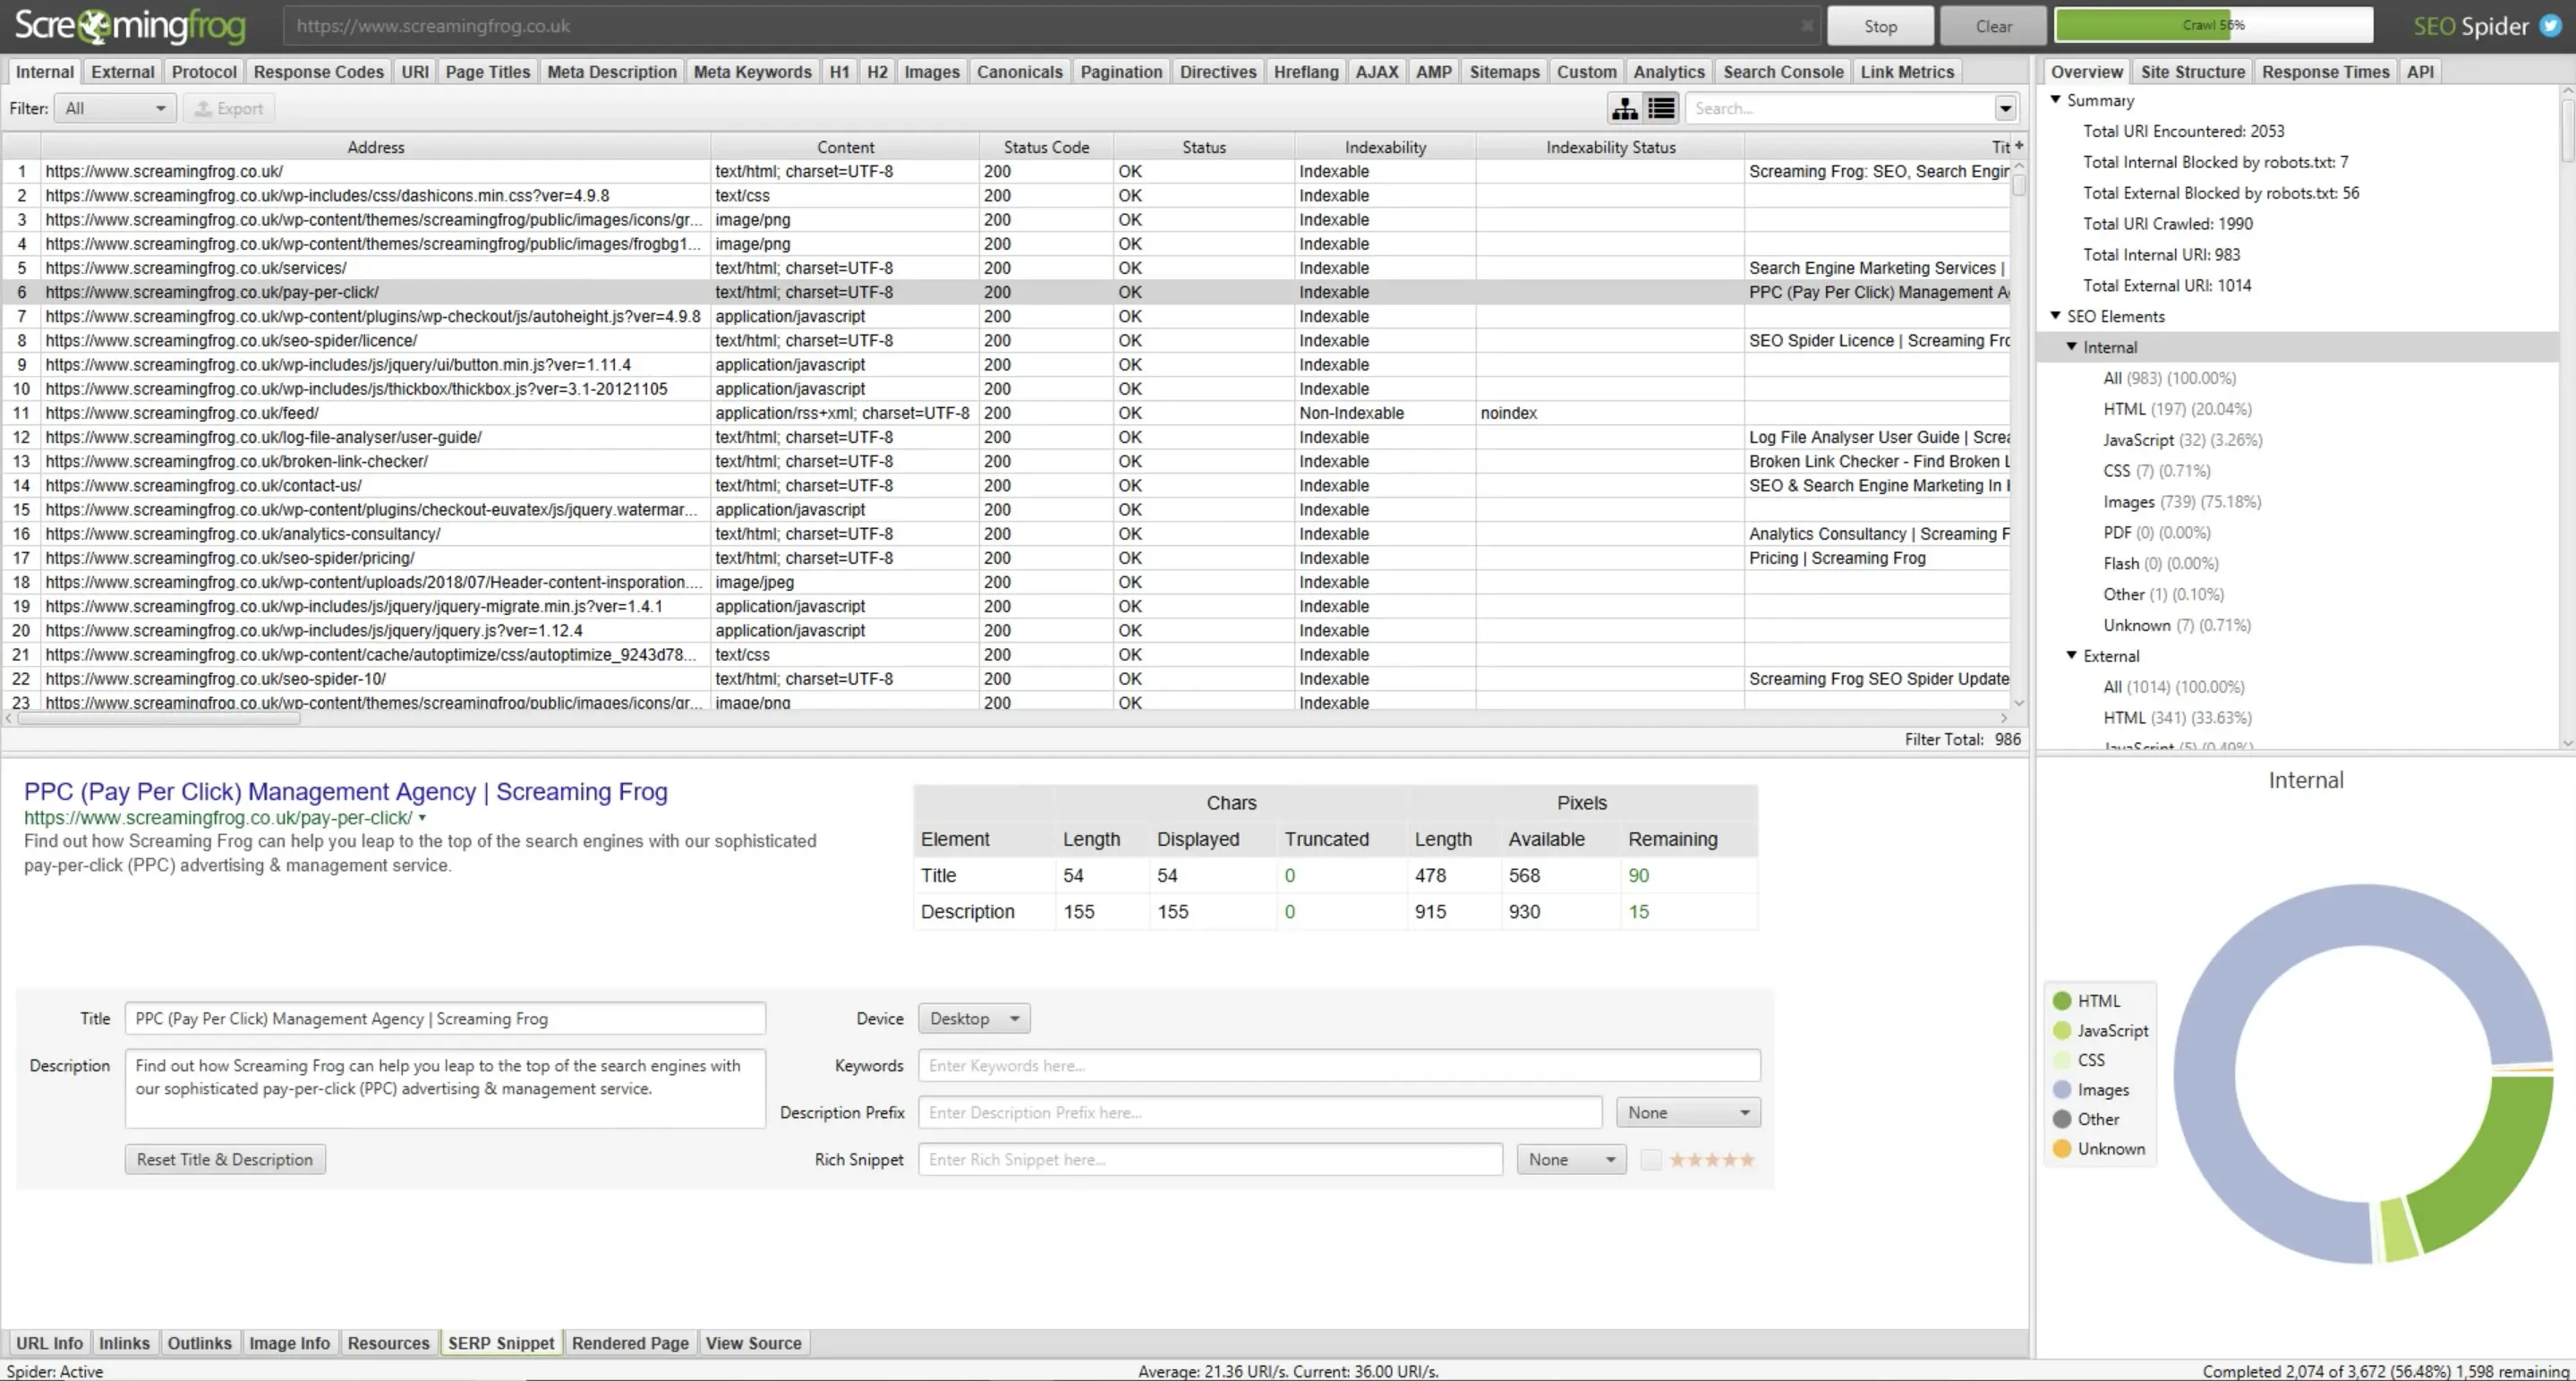Open the Description Prefix None dropdown
Image resolution: width=2576 pixels, height=1381 pixels.
[1688, 1113]
